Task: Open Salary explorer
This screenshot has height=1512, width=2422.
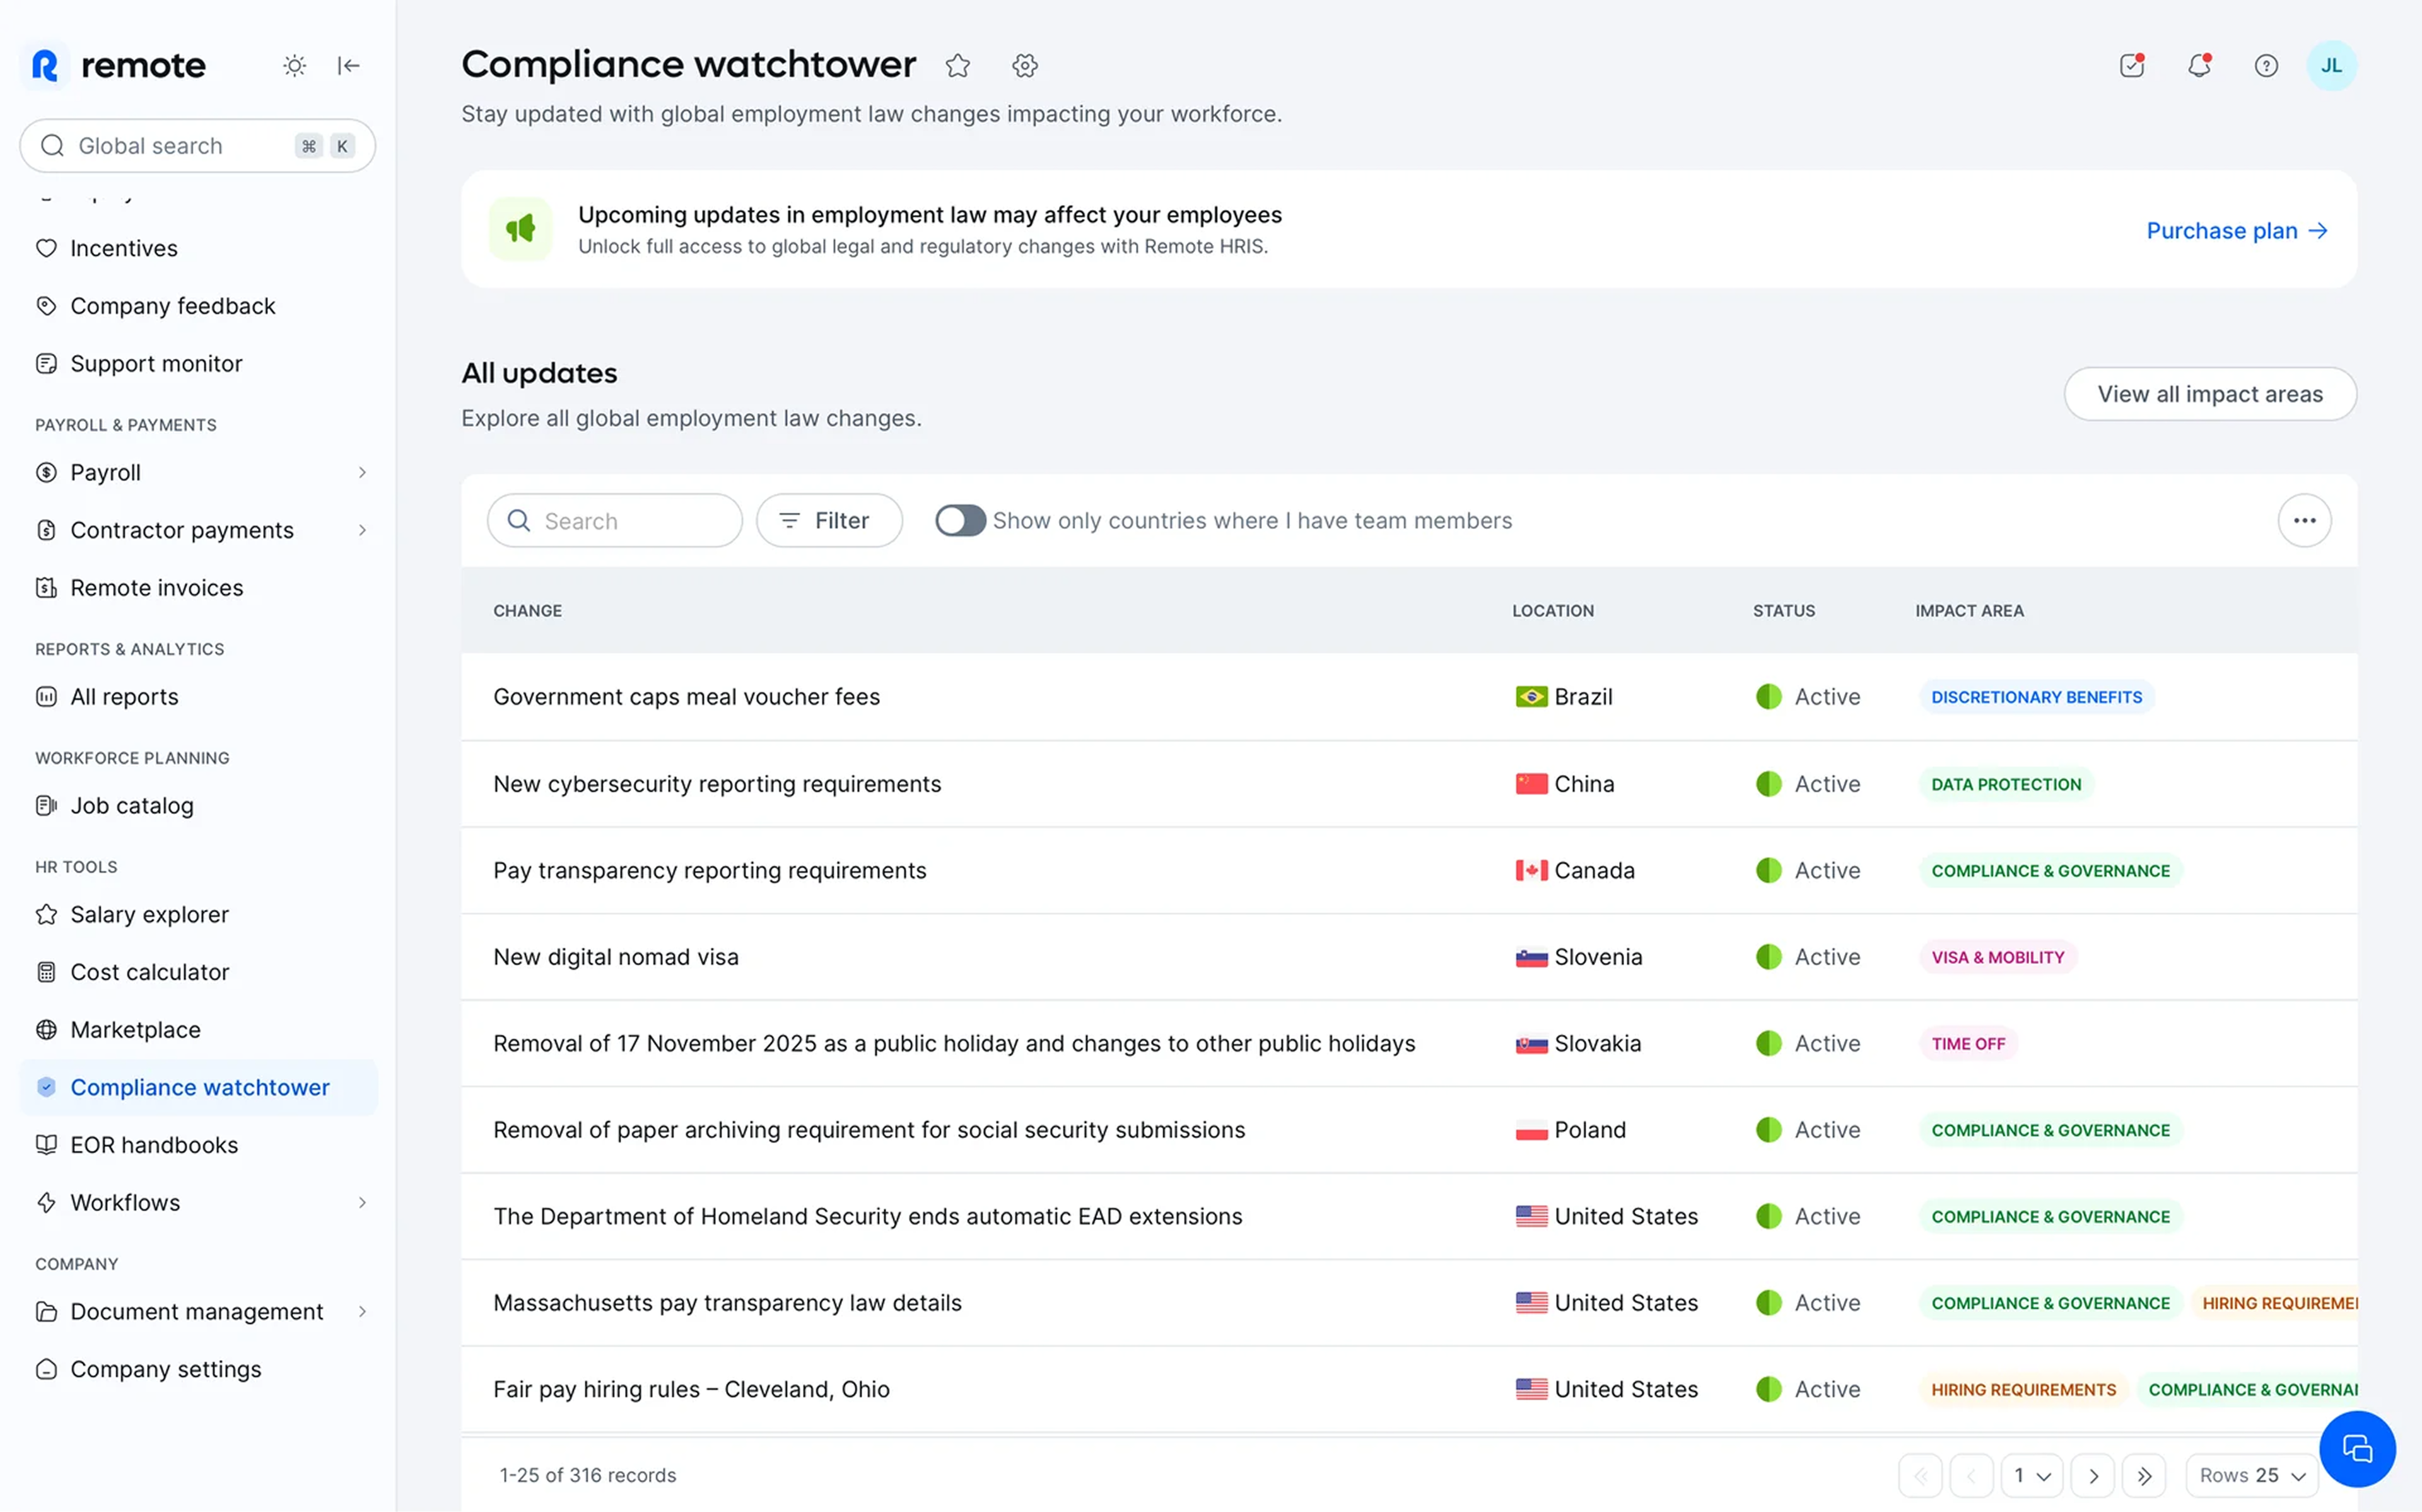Action: click(x=148, y=914)
